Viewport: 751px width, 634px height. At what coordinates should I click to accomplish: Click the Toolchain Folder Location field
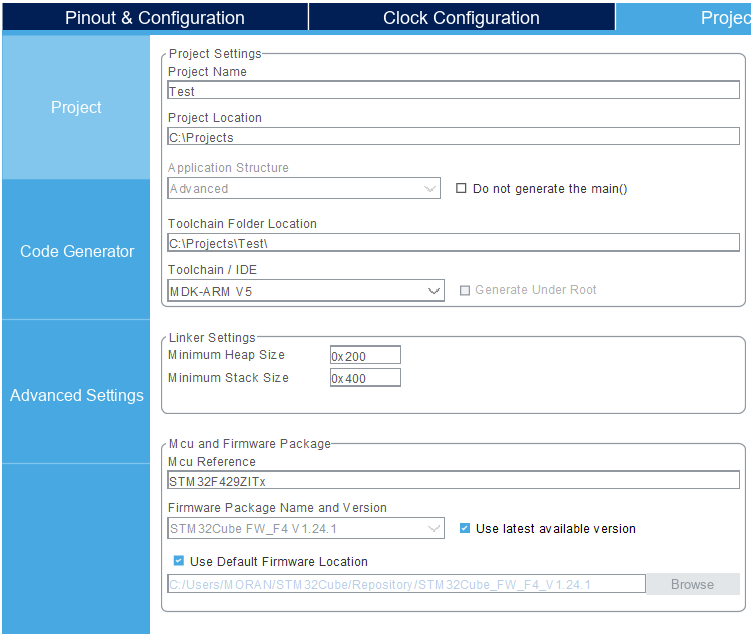(453, 243)
